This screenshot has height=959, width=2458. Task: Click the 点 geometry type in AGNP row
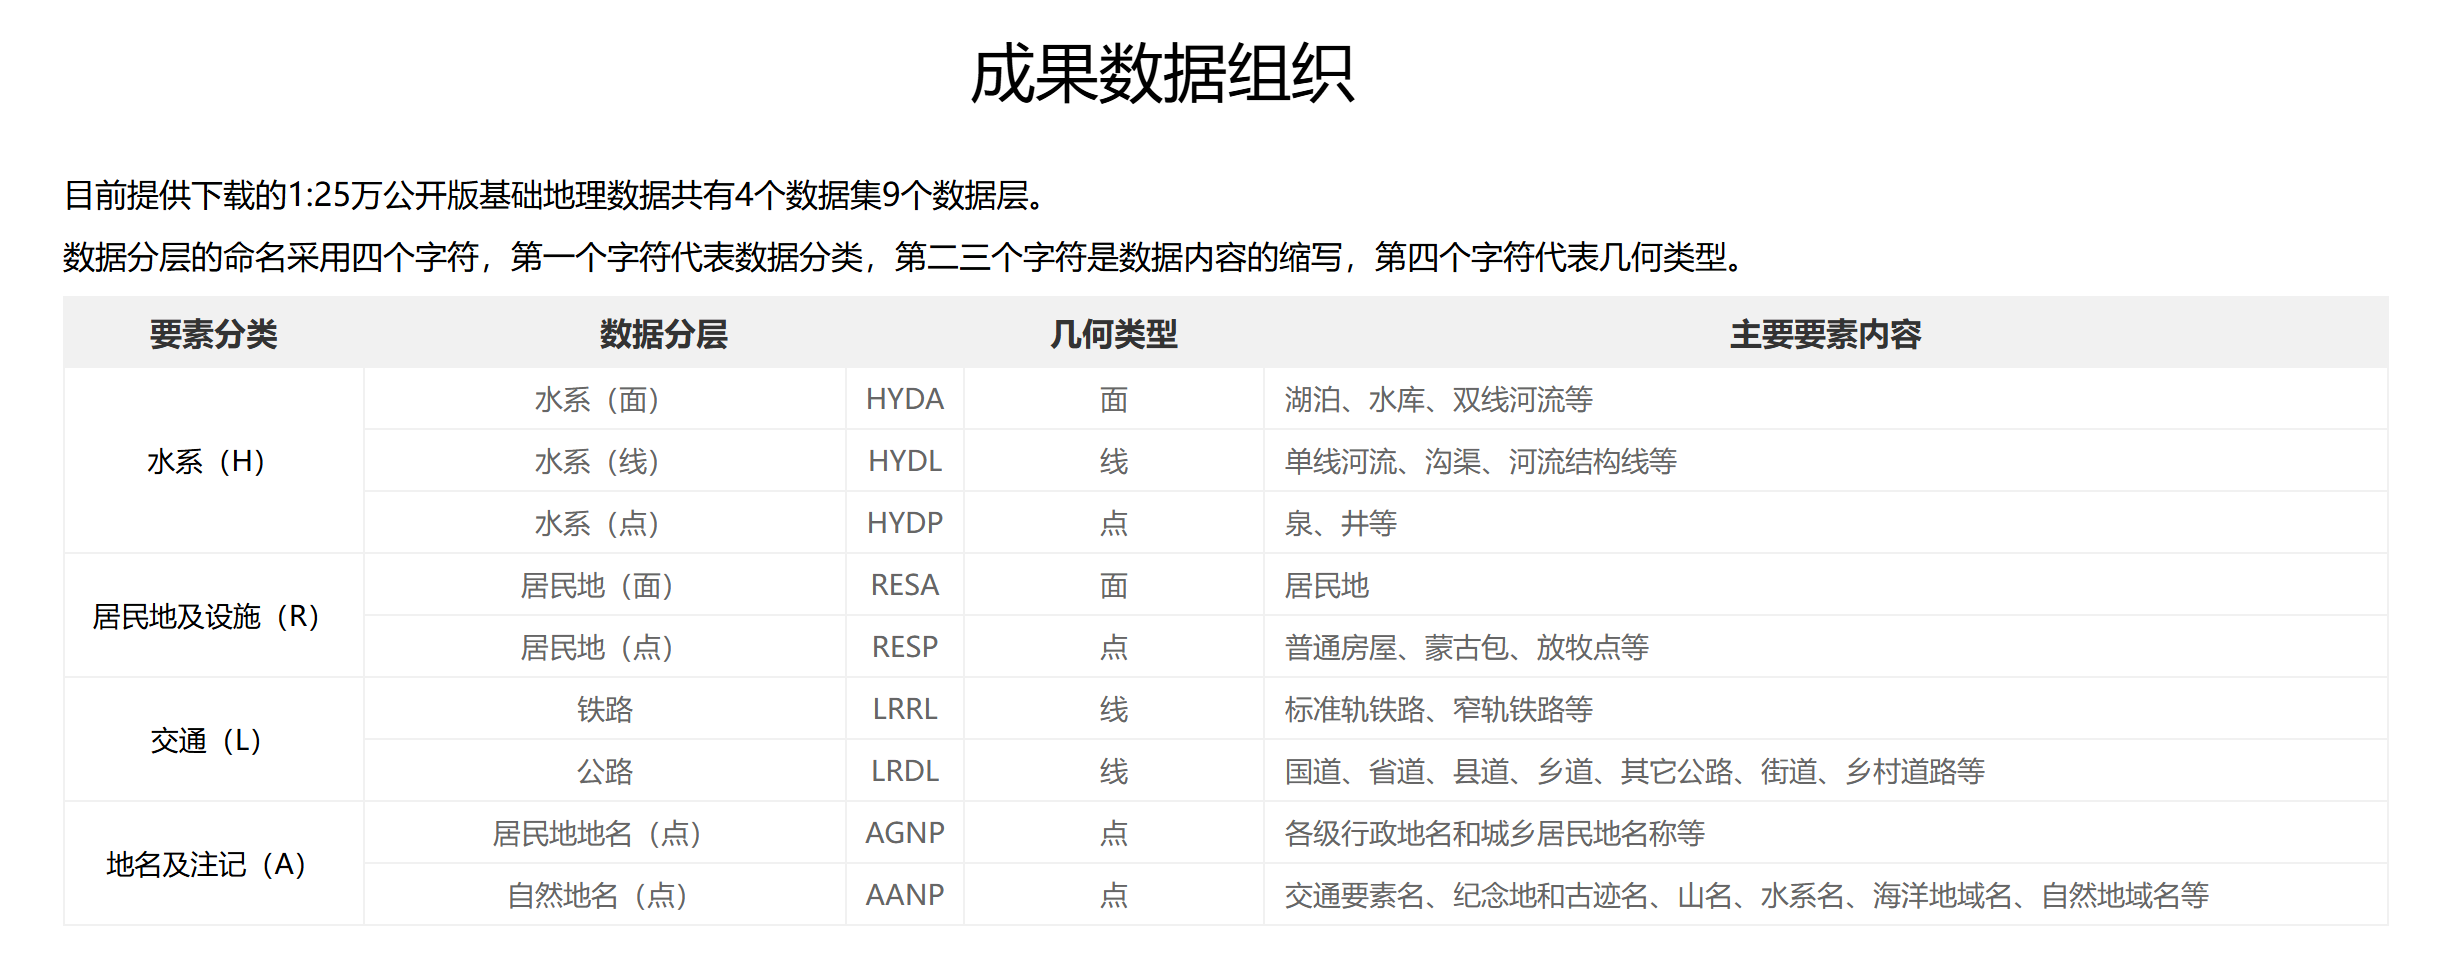pyautogui.click(x=1114, y=833)
